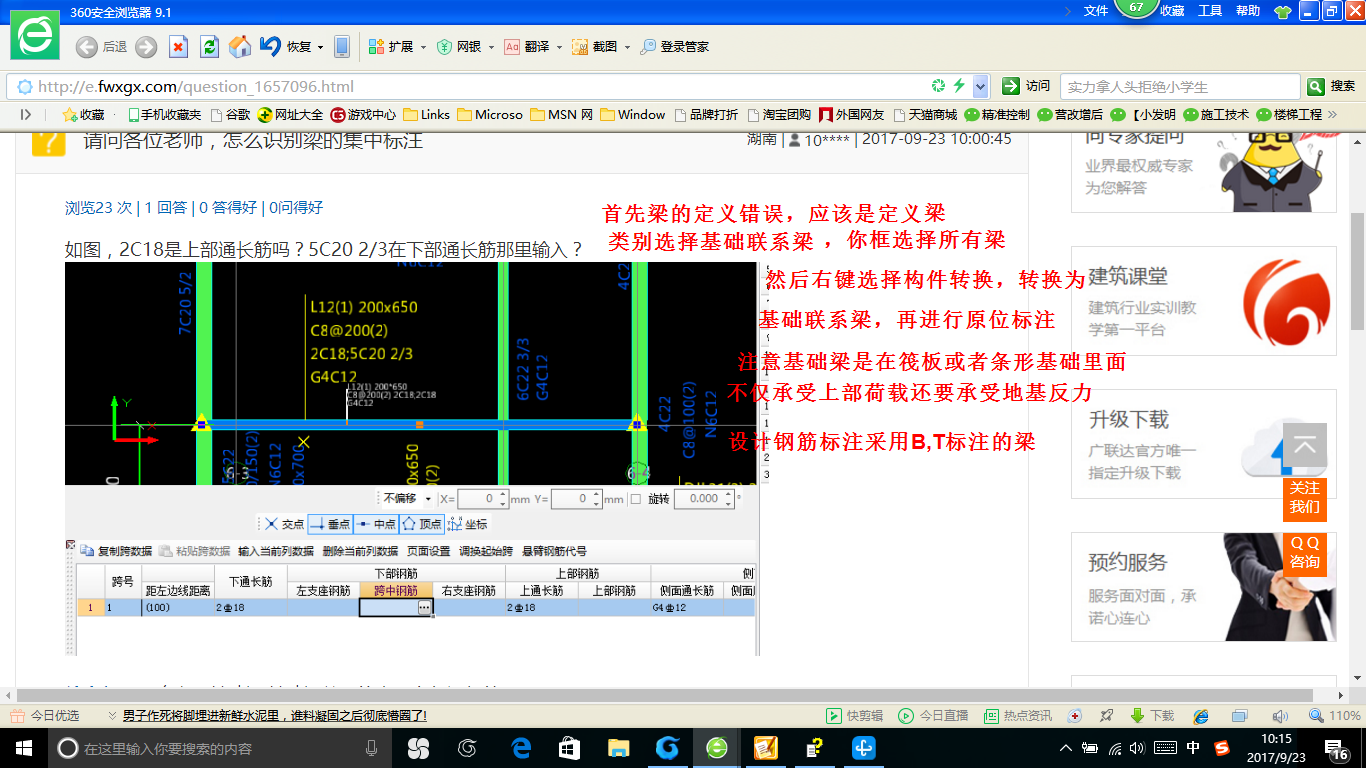Click the green 67 speed-up ball

coord(1136,8)
